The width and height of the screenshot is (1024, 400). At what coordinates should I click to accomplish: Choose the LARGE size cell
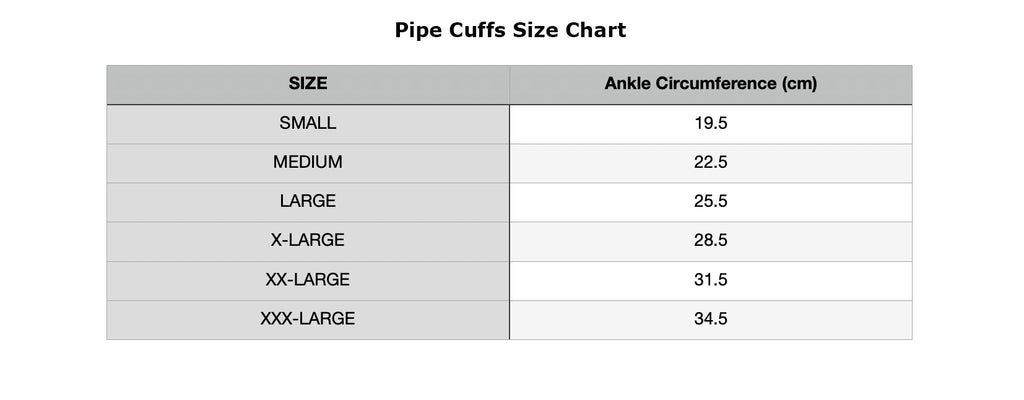pyautogui.click(x=308, y=202)
